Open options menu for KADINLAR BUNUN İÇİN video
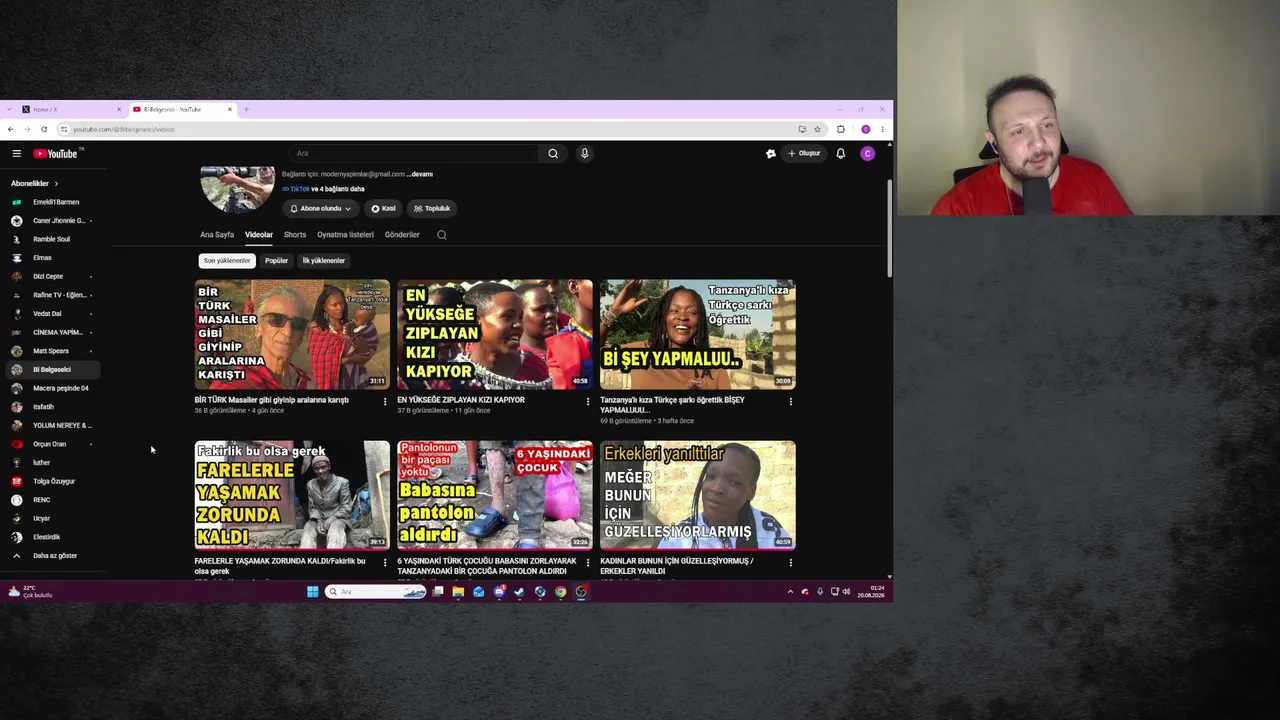Screen dimensions: 1280x720 (791, 563)
